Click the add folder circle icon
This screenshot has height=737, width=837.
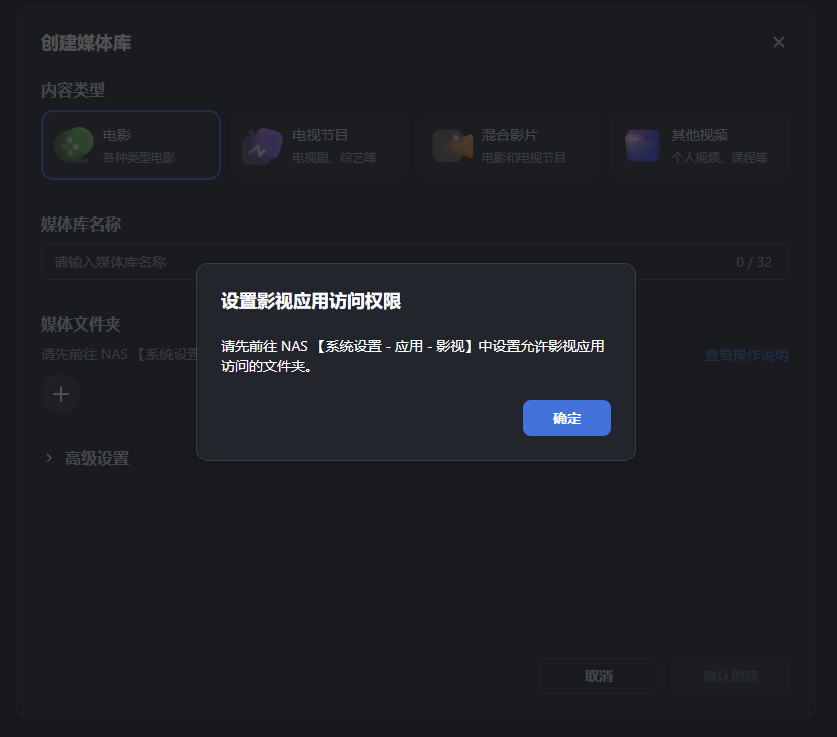(x=61, y=394)
